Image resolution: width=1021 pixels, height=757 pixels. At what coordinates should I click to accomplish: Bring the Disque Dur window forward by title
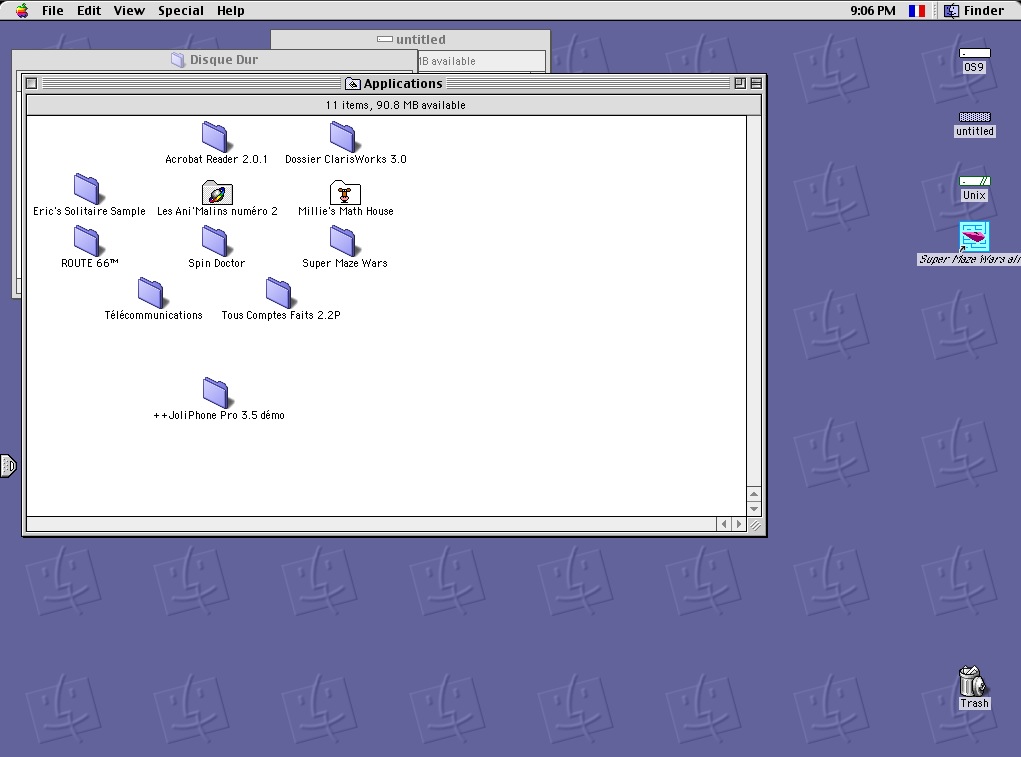click(x=224, y=60)
